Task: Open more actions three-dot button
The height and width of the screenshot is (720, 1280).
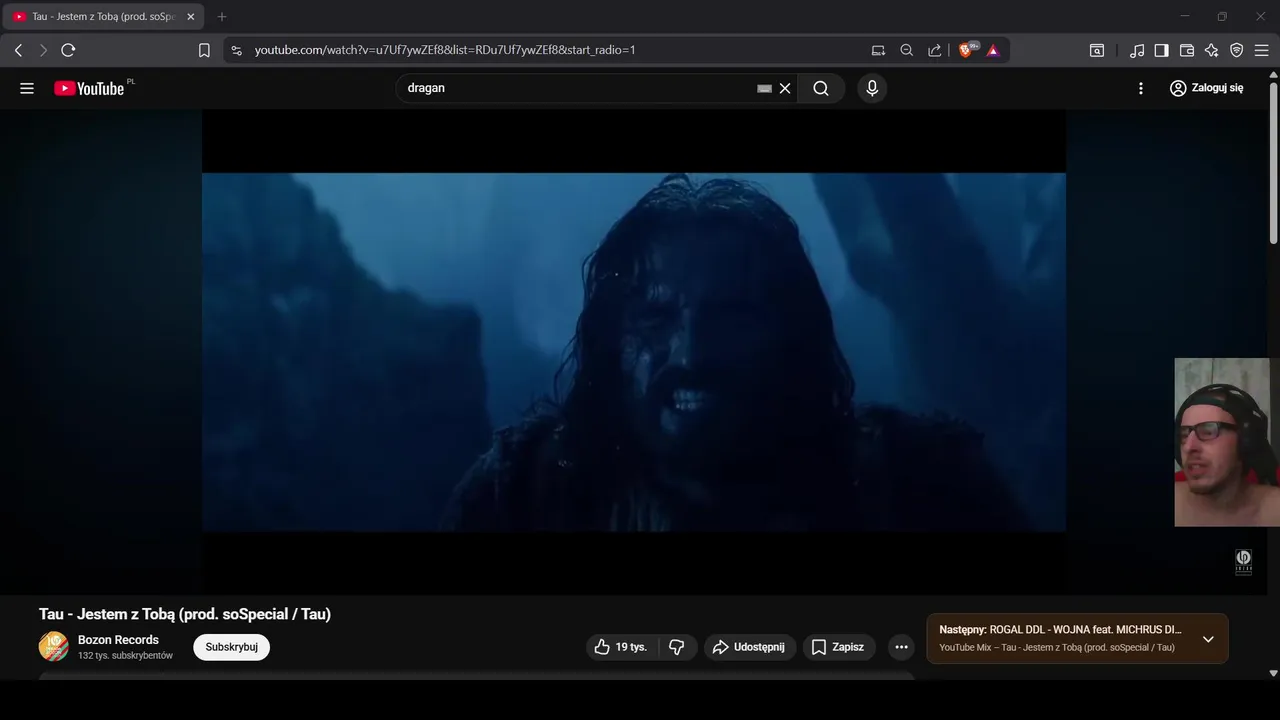Action: click(x=901, y=647)
